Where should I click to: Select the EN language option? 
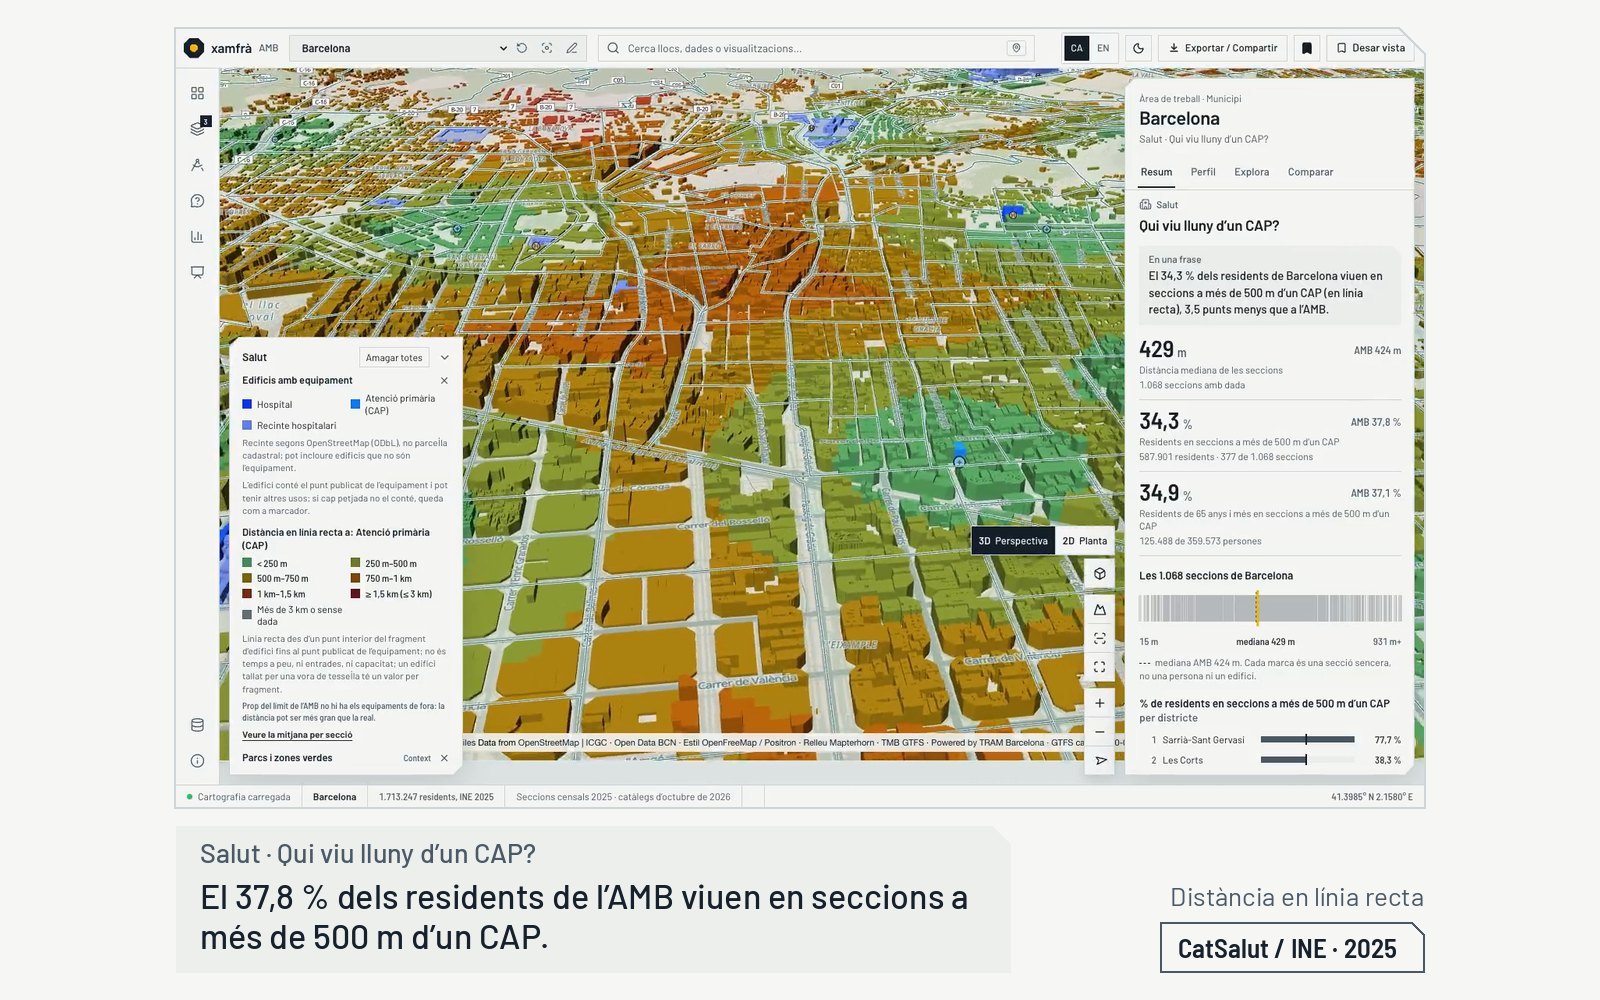tap(1103, 48)
